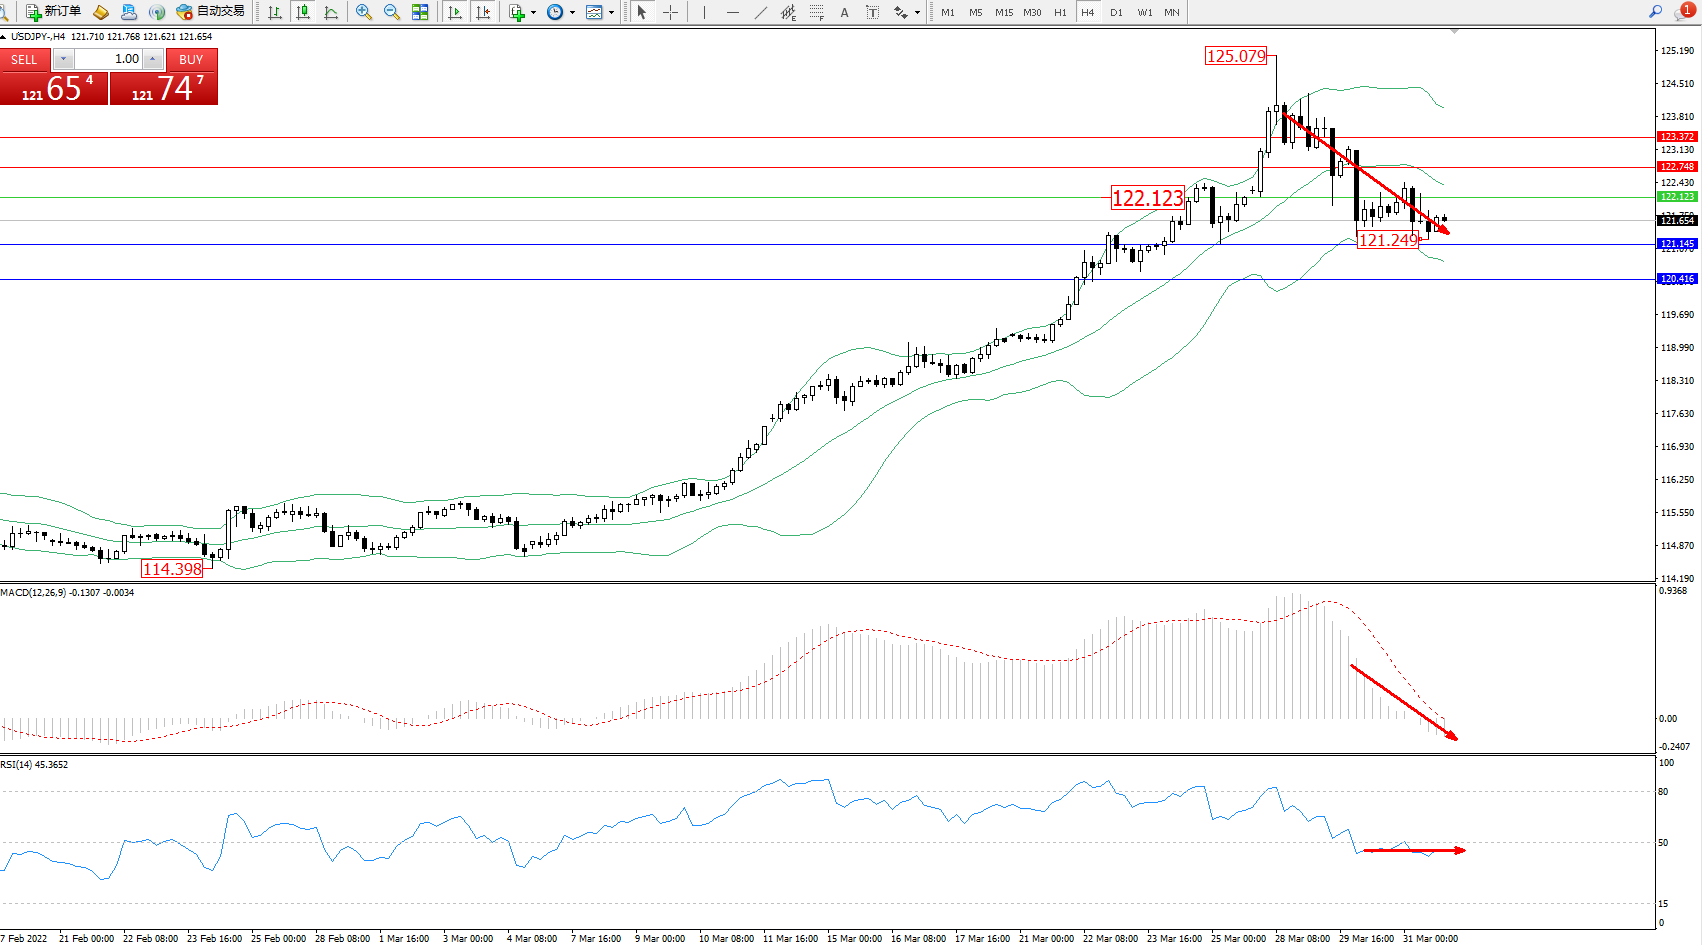Image resolution: width=1702 pixels, height=945 pixels.
Task: Toggle the 自动交易 AutoTrading button
Action: 210,12
